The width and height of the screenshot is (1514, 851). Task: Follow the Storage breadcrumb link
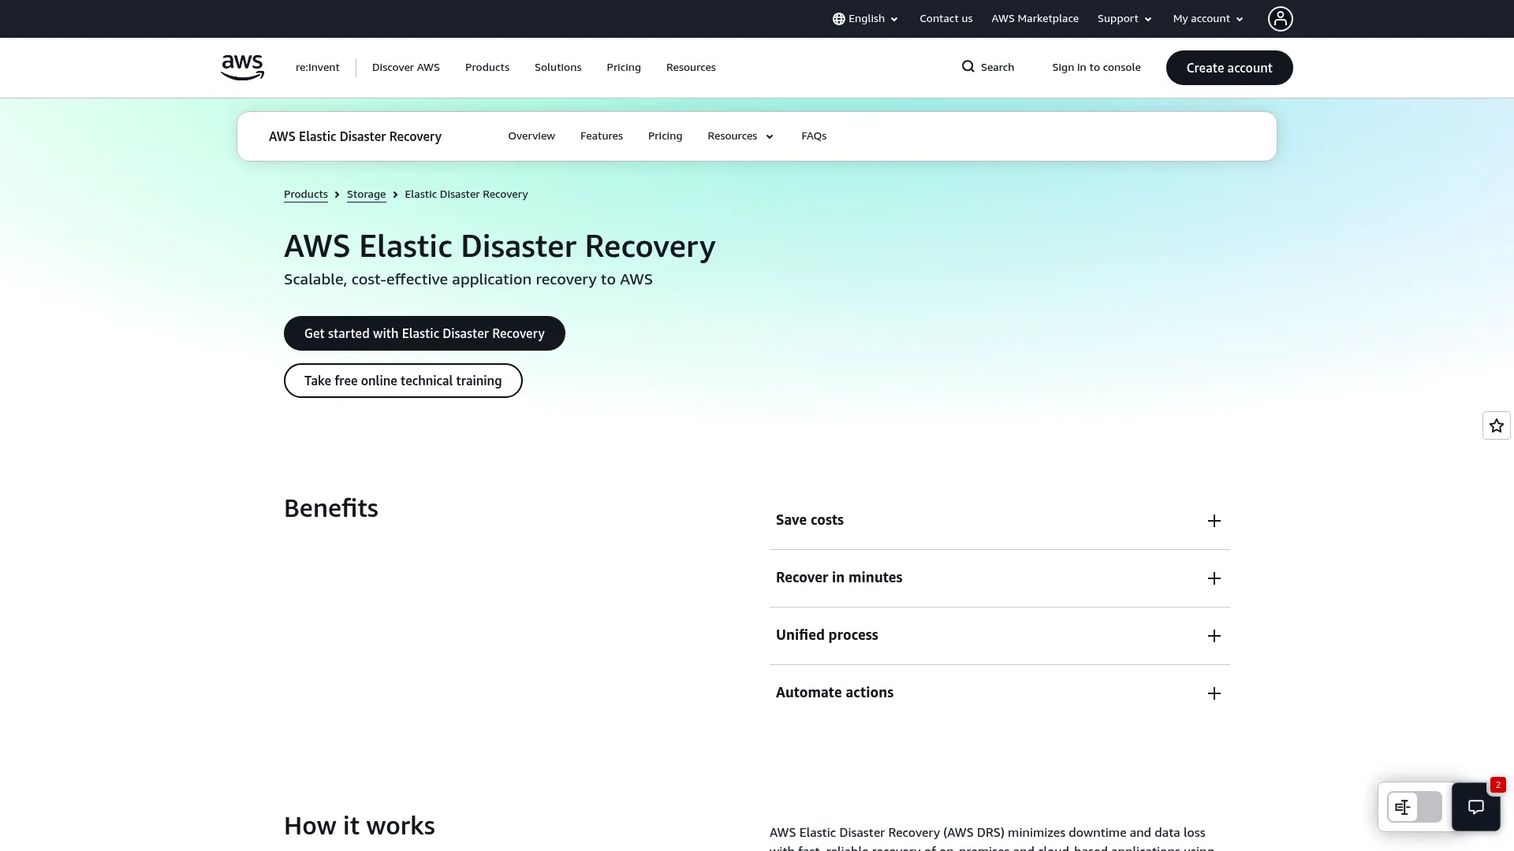(366, 194)
